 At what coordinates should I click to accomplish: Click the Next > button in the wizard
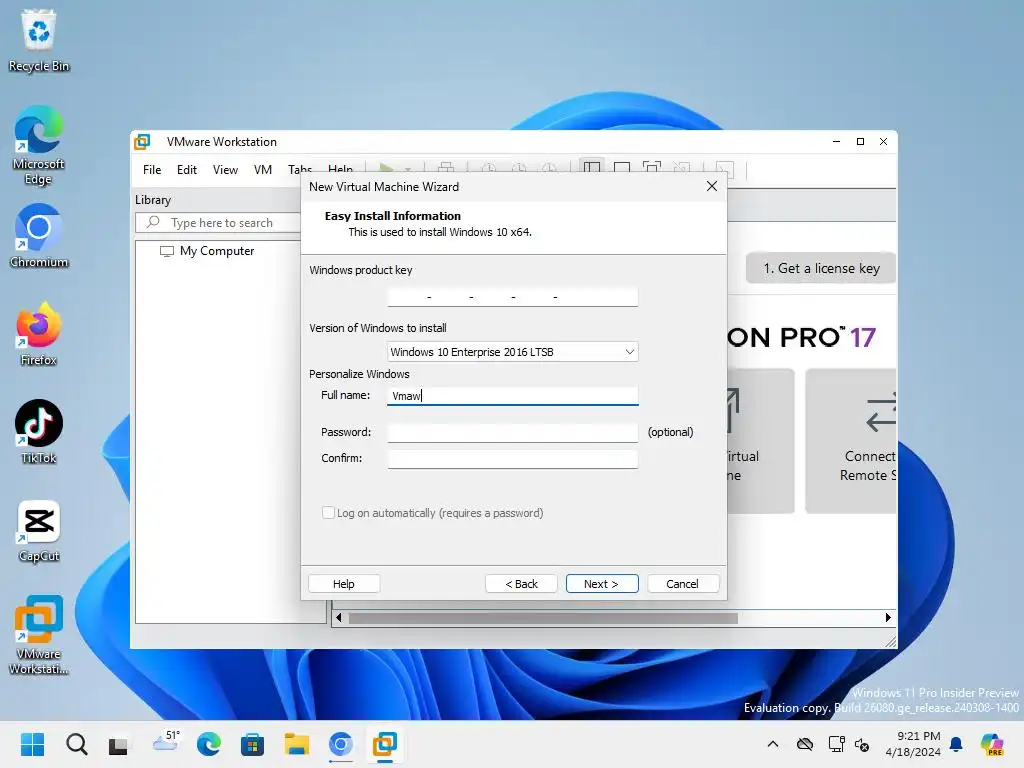[x=601, y=583]
